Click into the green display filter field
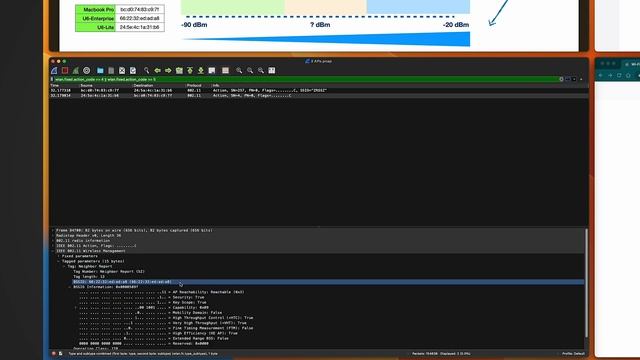 pos(306,79)
